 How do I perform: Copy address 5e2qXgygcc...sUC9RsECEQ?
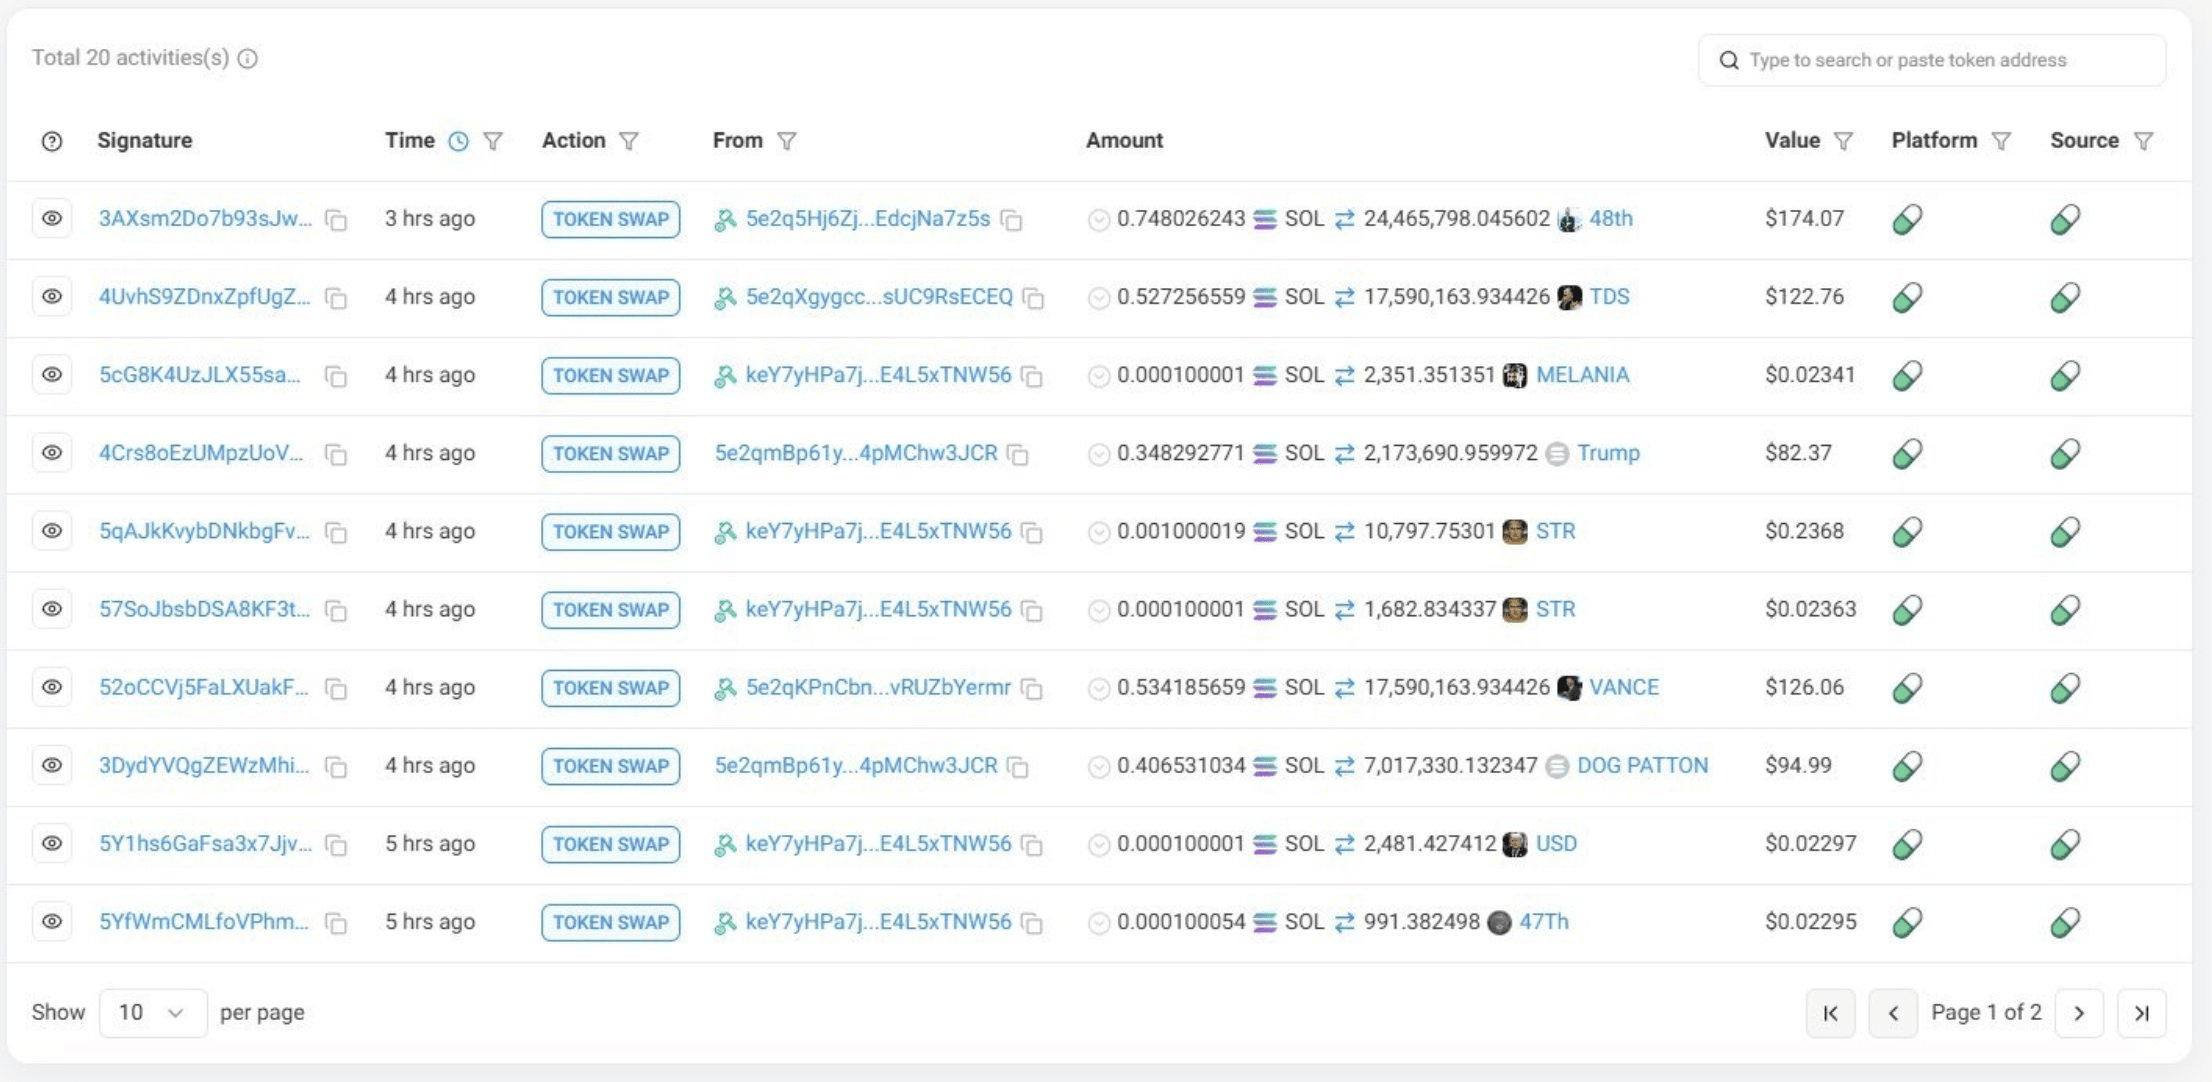pyautogui.click(x=1035, y=298)
